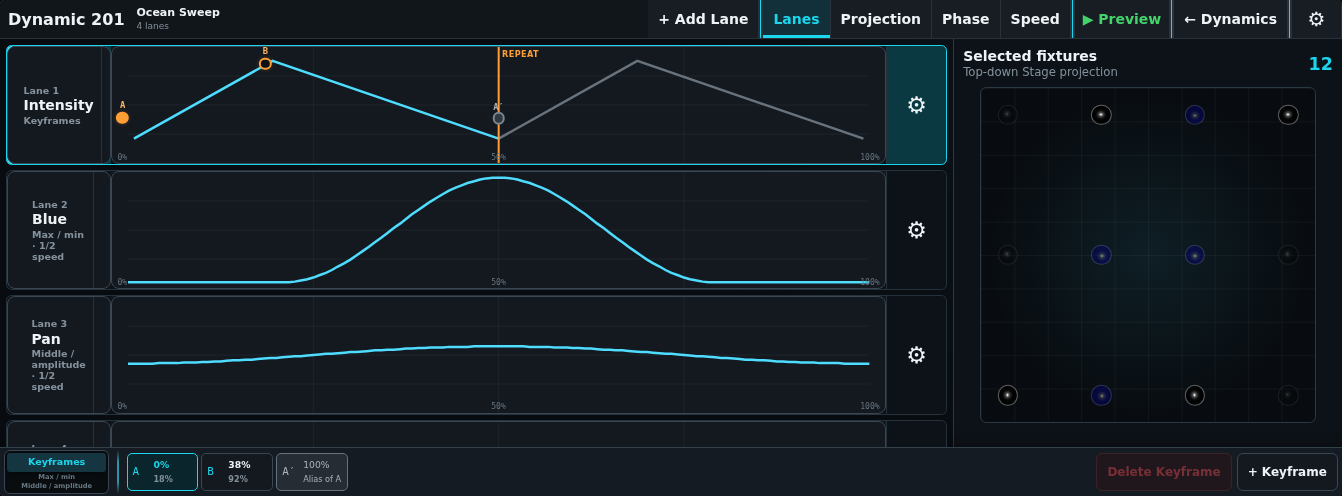The image size is (1342, 496).
Task: Open the top-right global settings gear
Action: pos(1316,19)
